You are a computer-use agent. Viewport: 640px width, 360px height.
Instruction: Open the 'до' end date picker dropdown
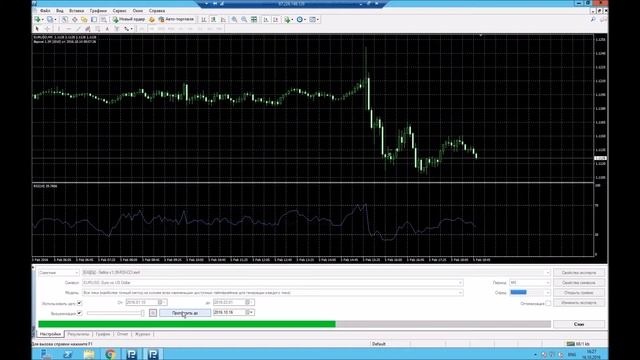(x=252, y=302)
